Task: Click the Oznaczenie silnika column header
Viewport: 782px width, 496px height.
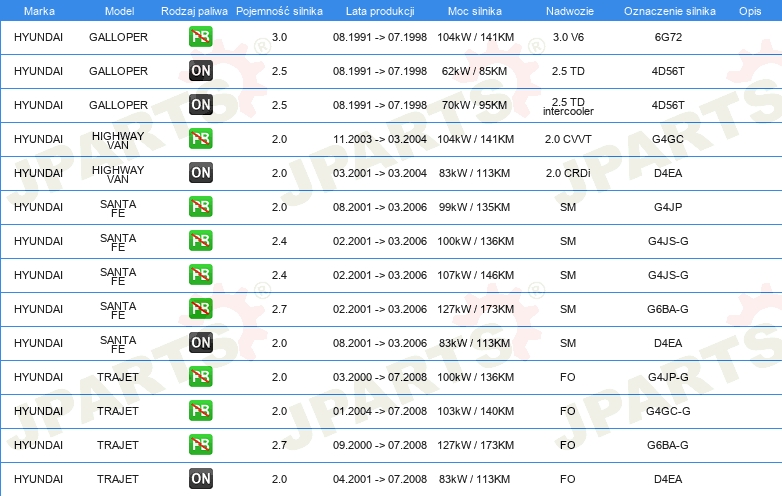Action: click(667, 10)
